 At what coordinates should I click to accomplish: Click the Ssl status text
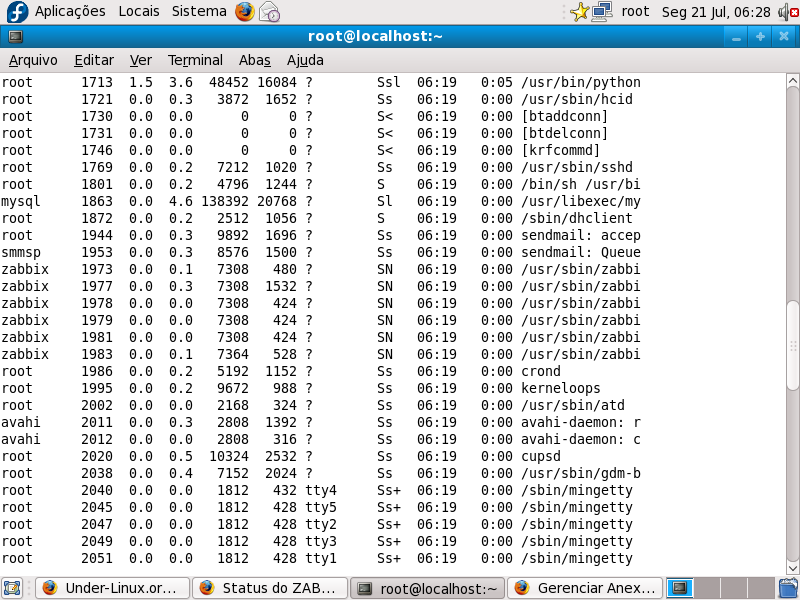click(x=389, y=82)
